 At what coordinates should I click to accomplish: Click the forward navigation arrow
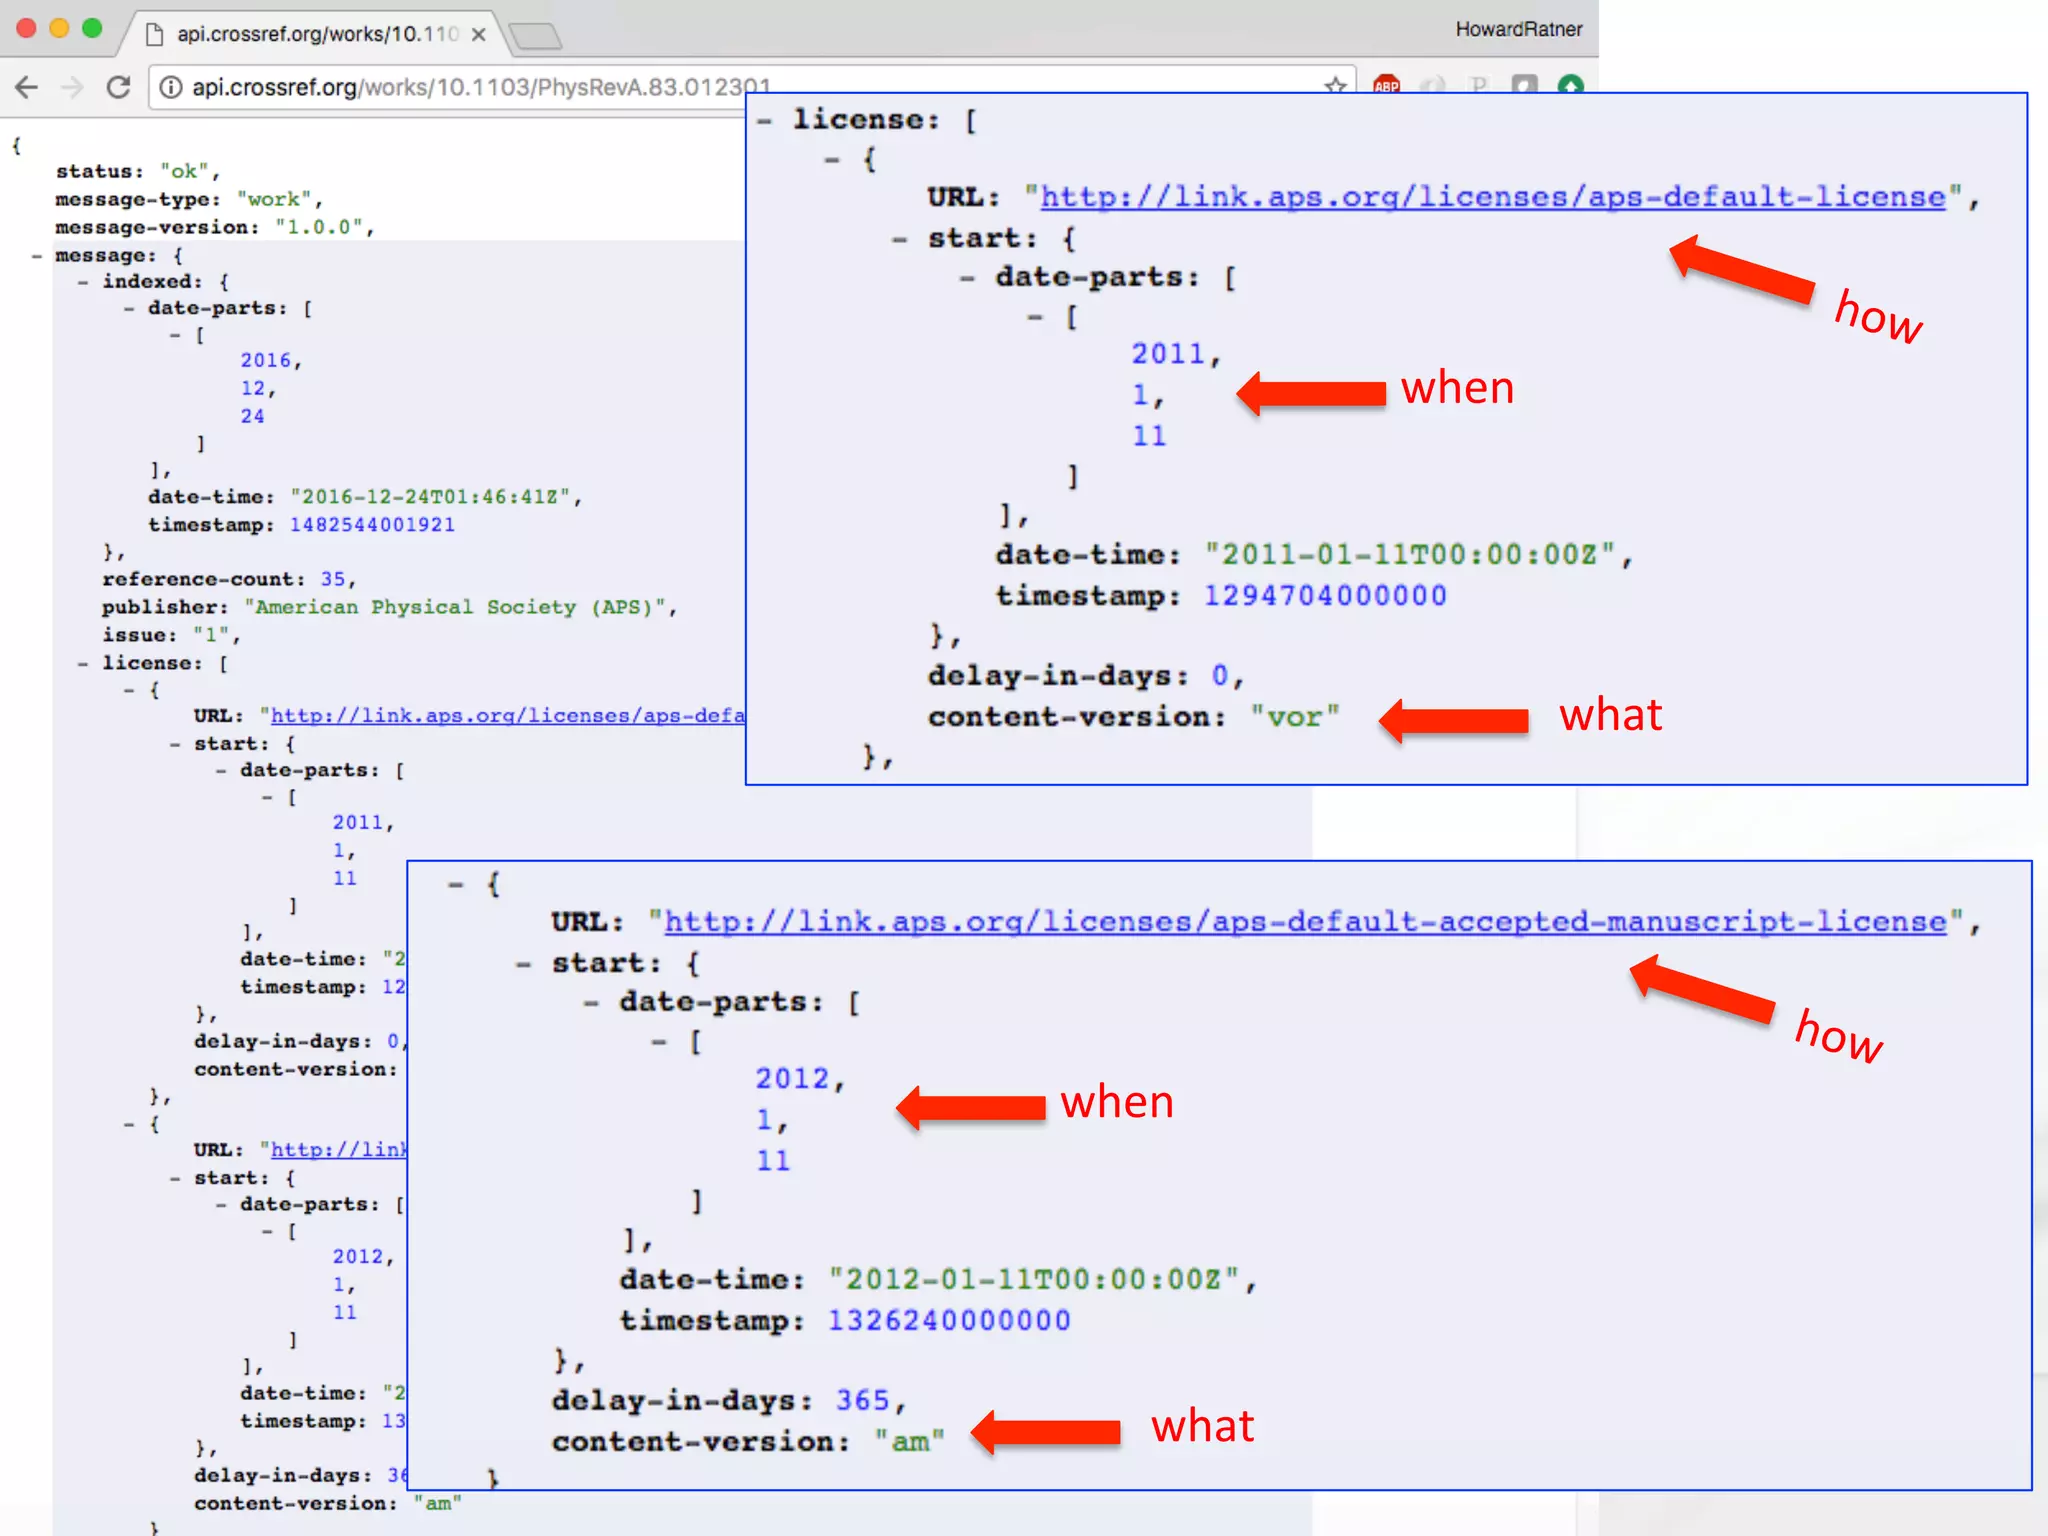pos(72,87)
